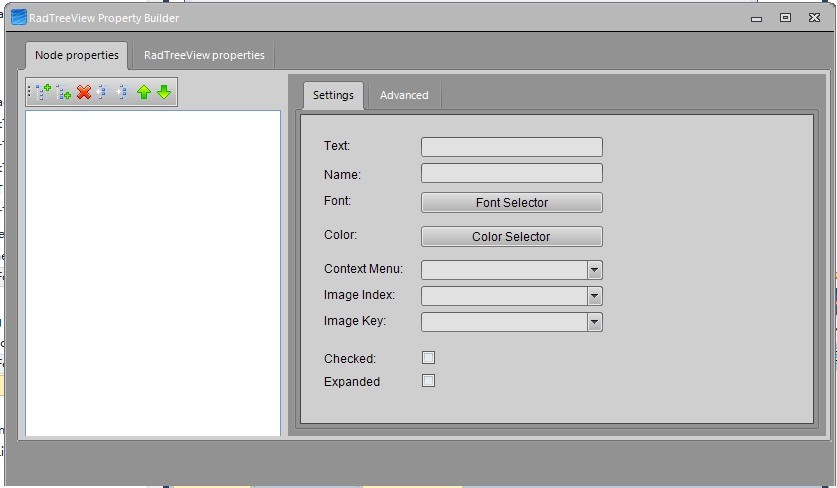Click the RadTreeView app icon in title bar
The width and height of the screenshot is (837, 488).
coord(19,18)
